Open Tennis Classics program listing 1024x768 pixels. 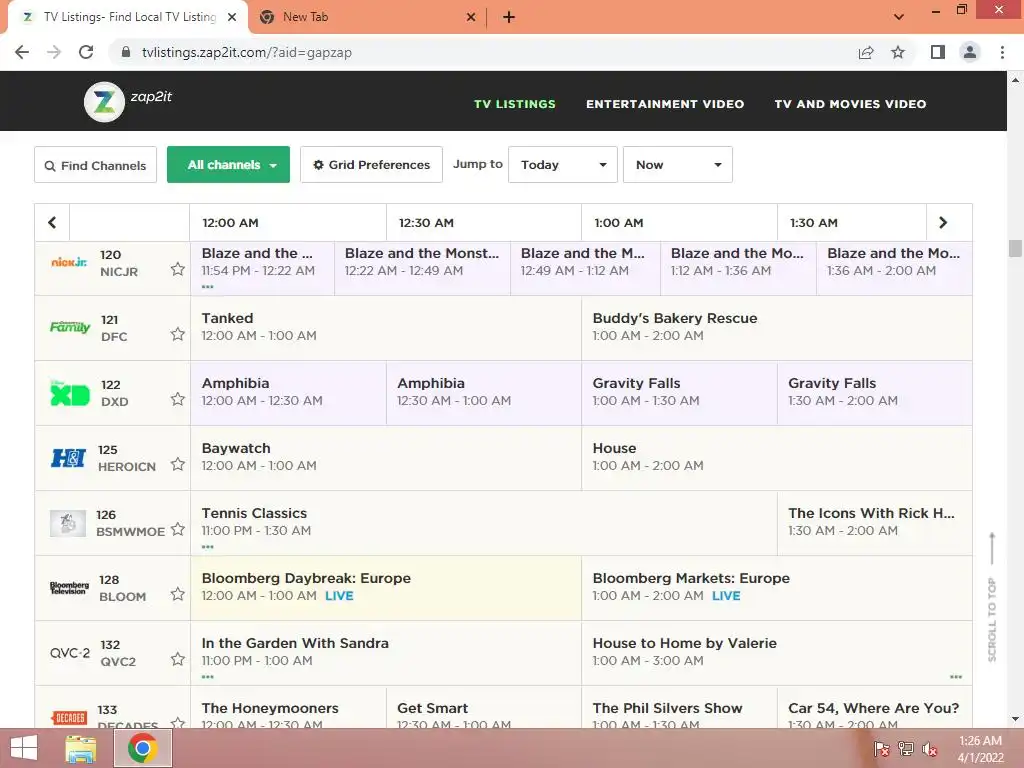[x=483, y=522]
